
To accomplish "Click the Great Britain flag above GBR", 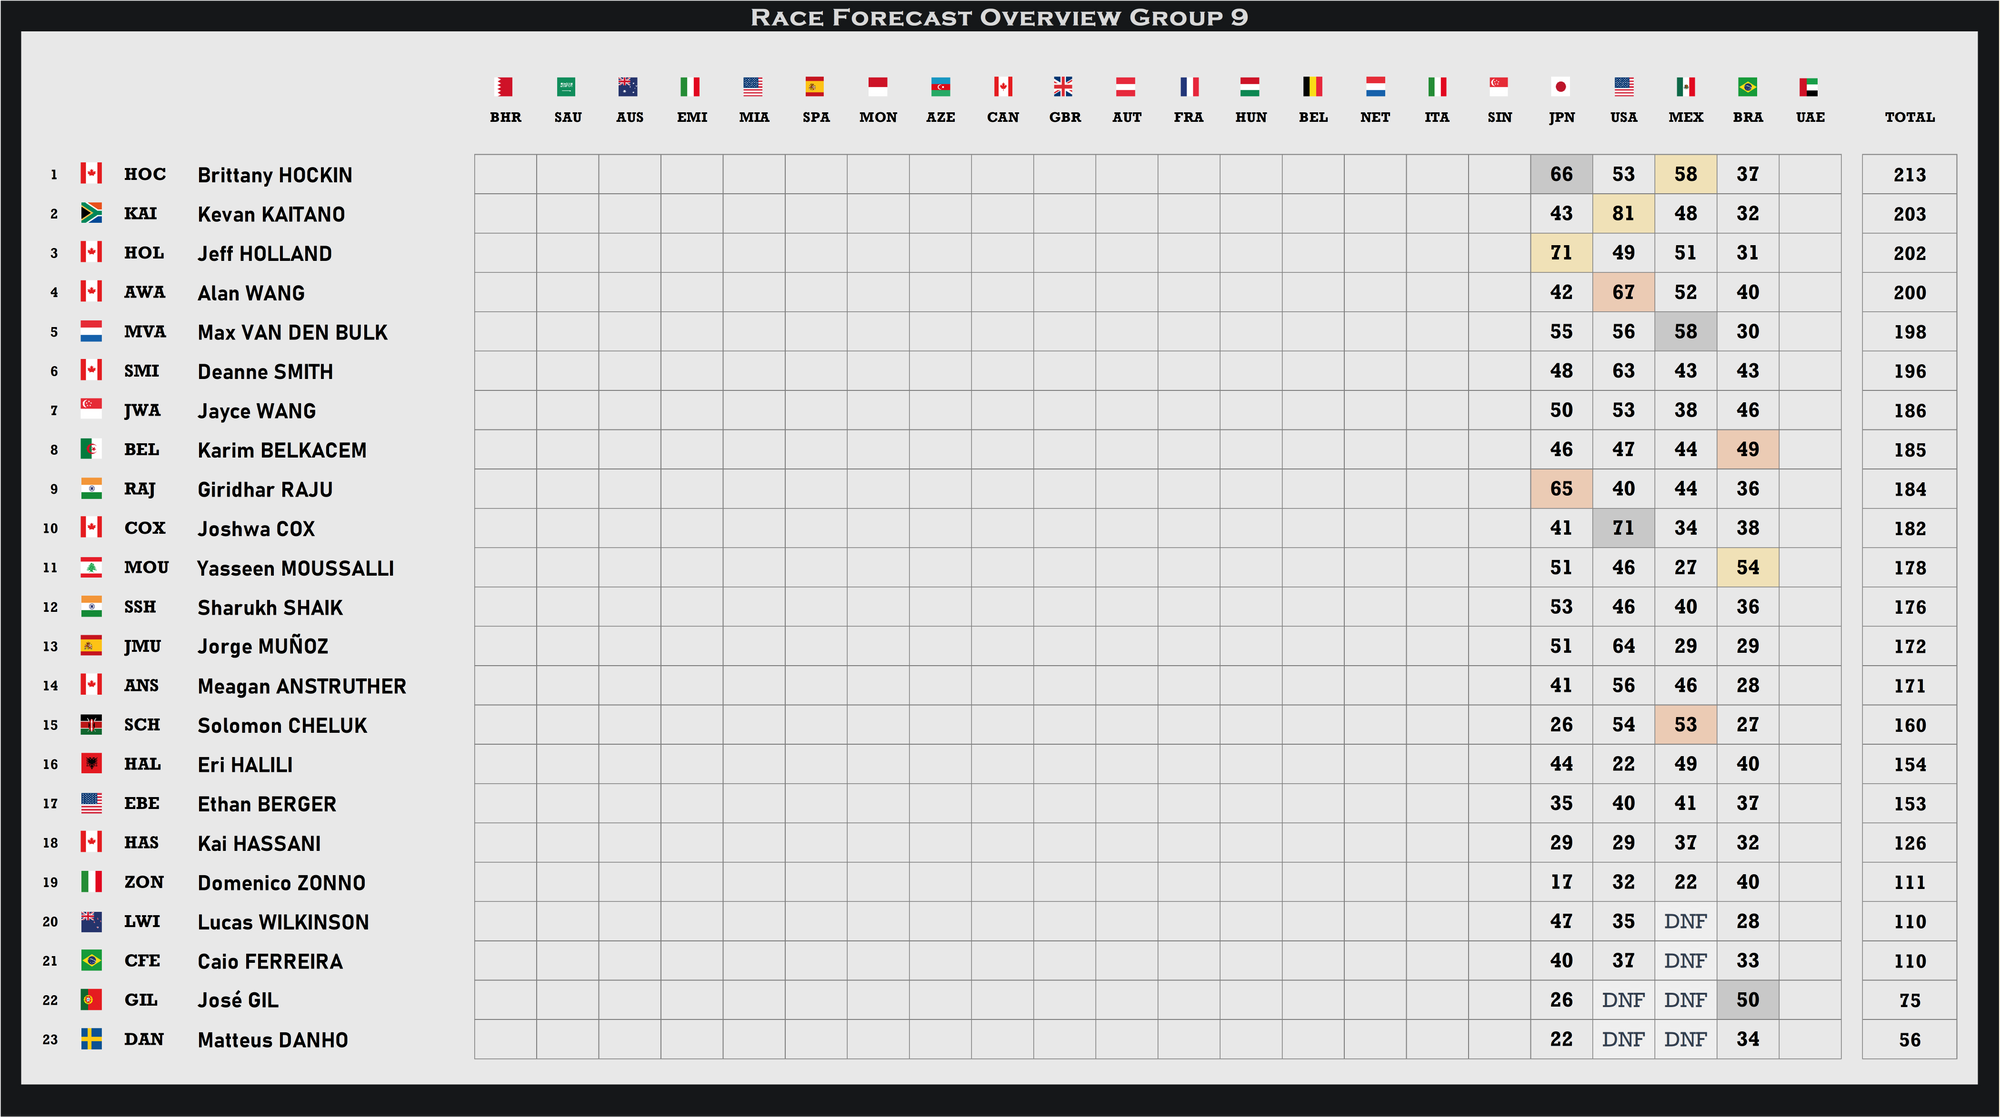I will (1064, 87).
